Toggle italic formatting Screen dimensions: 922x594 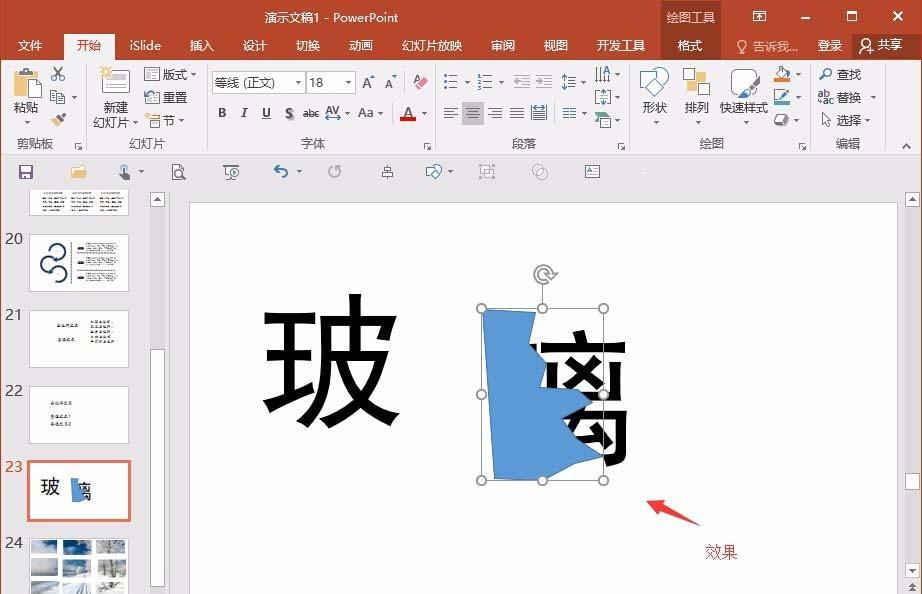pyautogui.click(x=244, y=113)
